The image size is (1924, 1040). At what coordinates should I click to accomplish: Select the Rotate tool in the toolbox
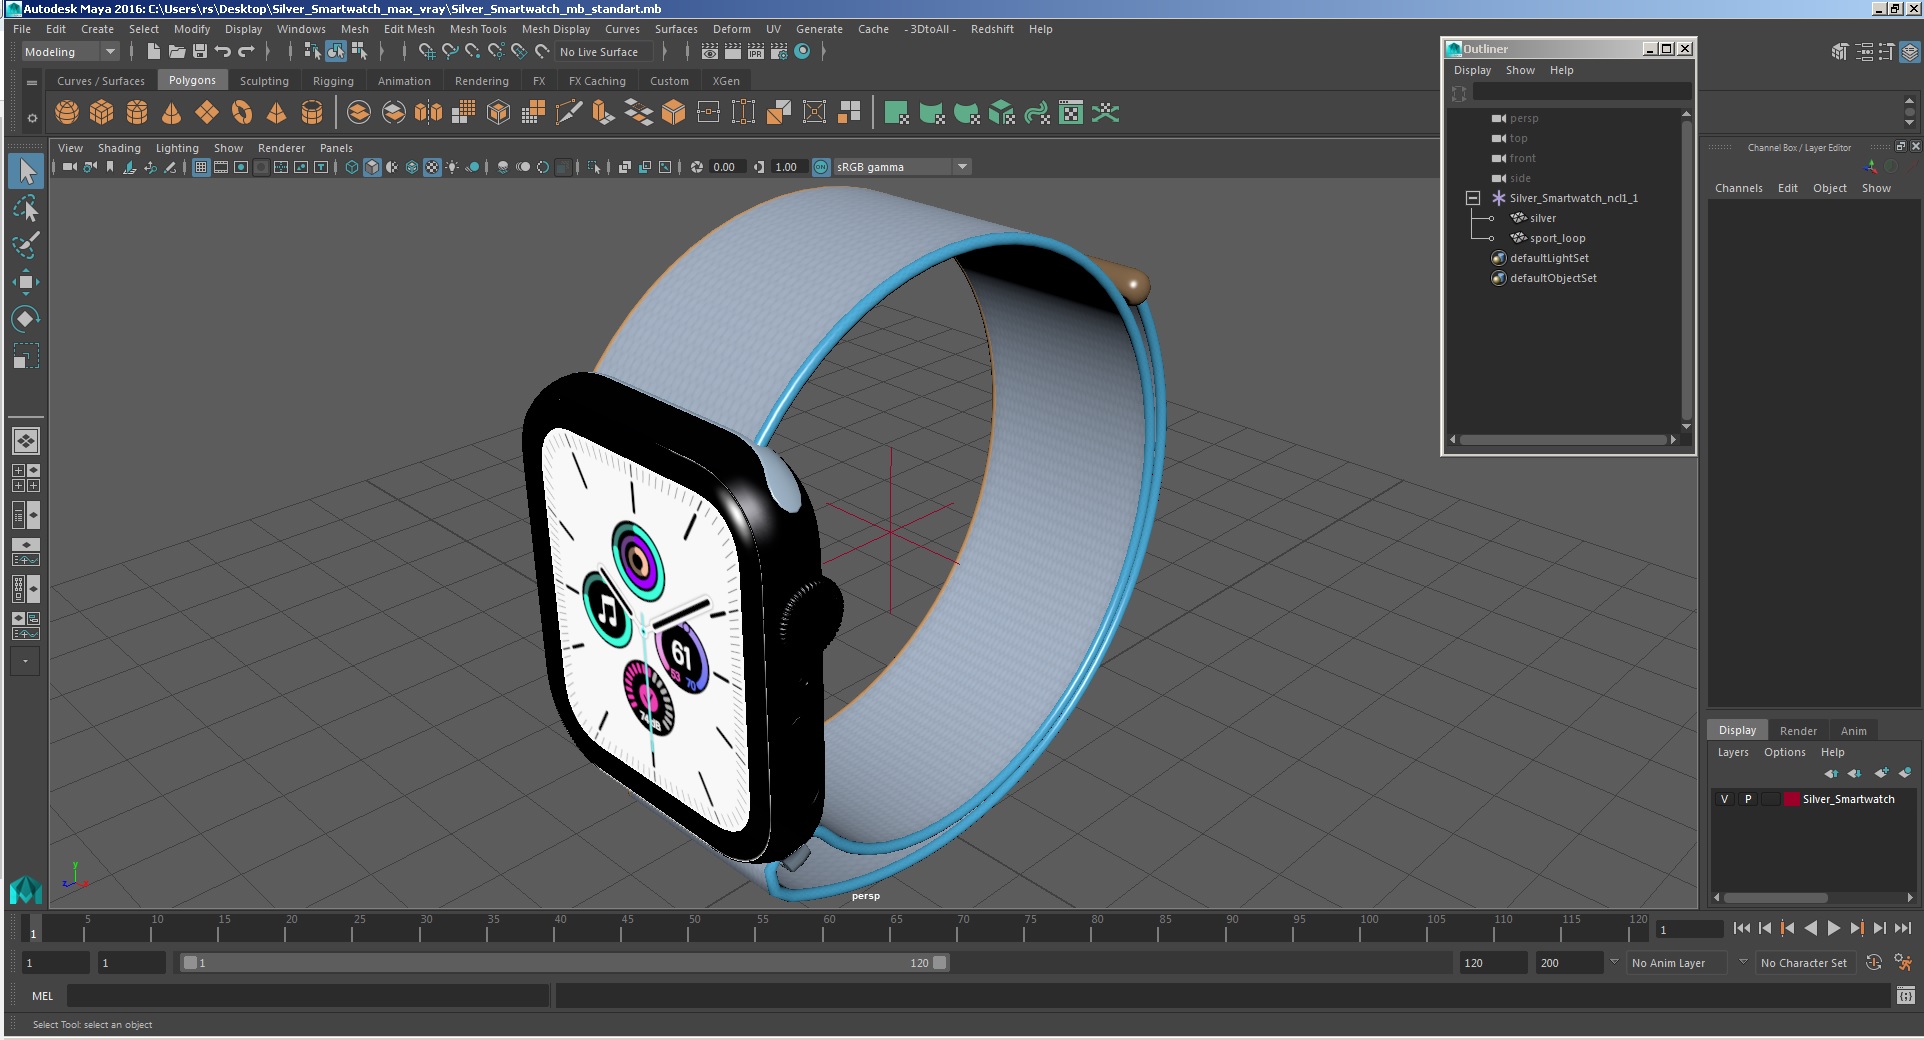click(x=26, y=319)
